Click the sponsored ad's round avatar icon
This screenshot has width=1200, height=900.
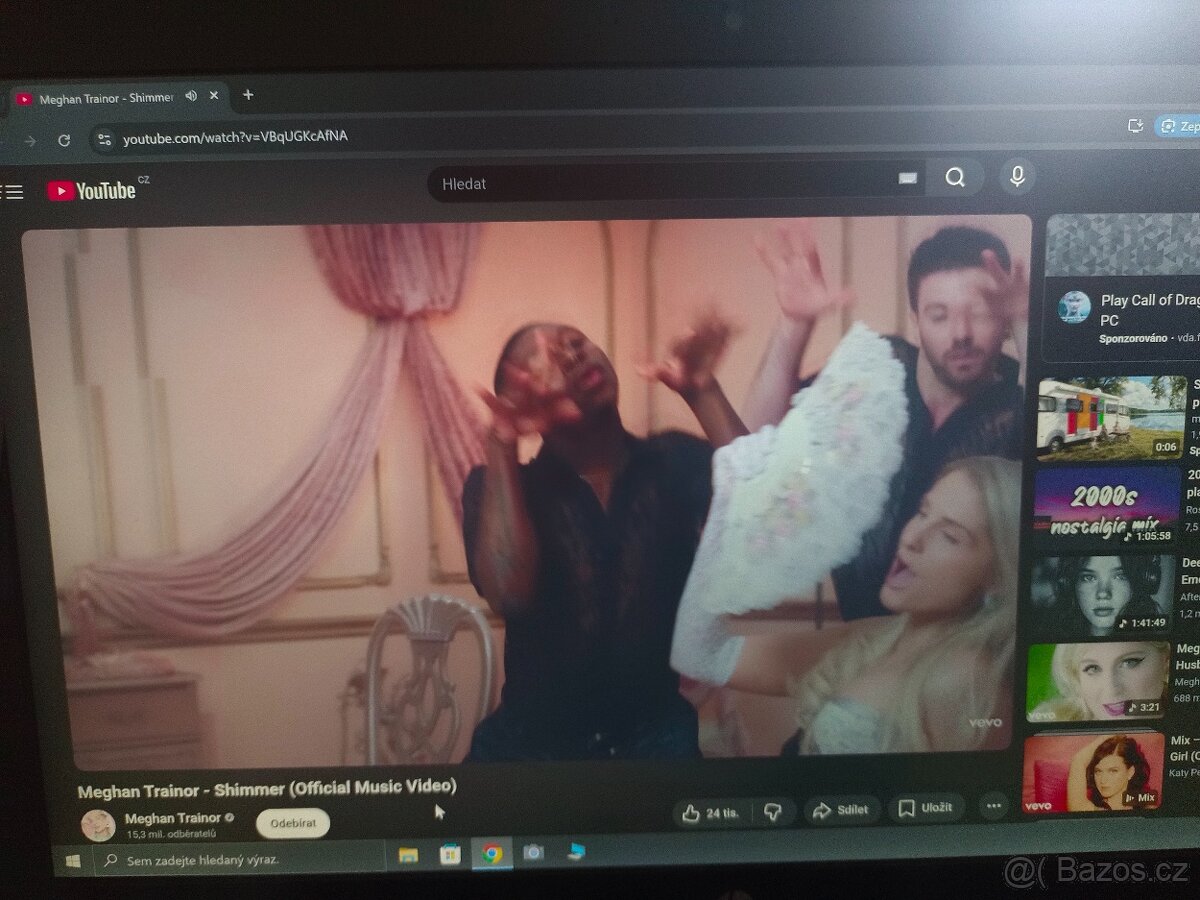pos(1075,307)
